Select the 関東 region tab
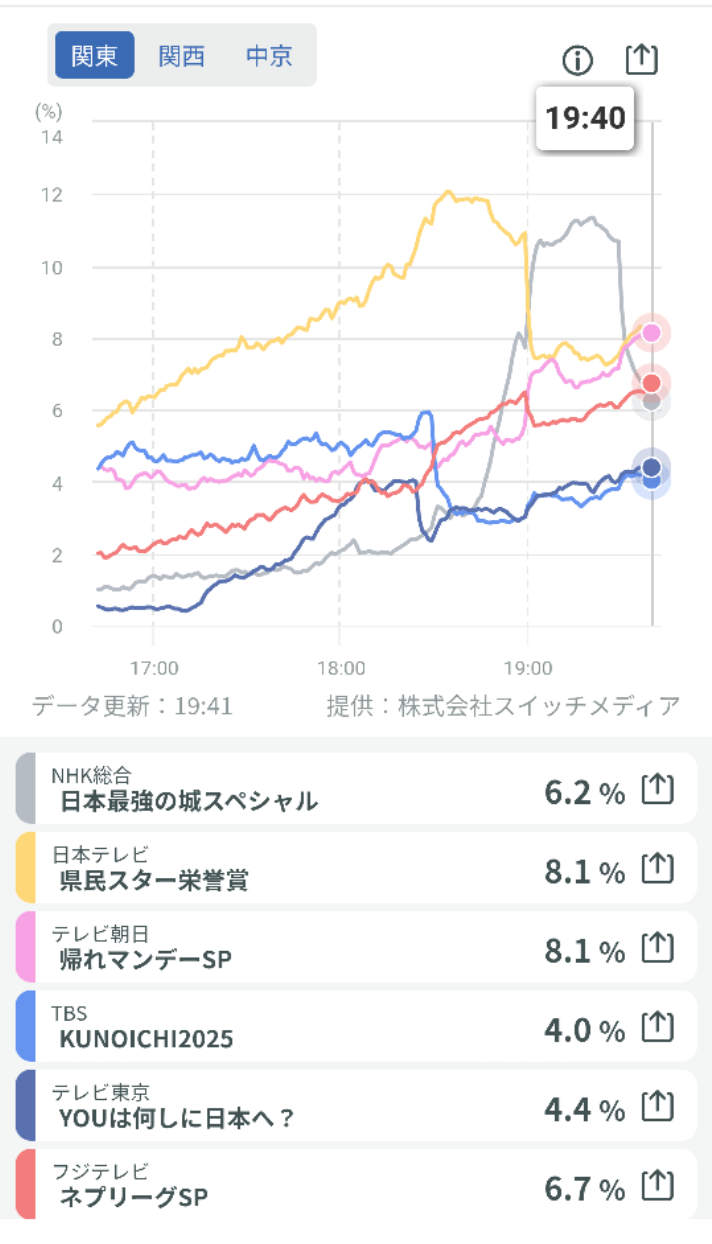The width and height of the screenshot is (712, 1244). [x=95, y=56]
